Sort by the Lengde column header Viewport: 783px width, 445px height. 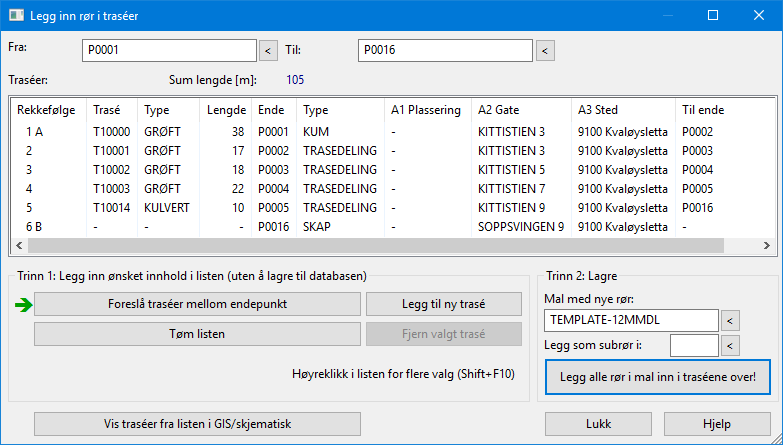click(x=226, y=110)
